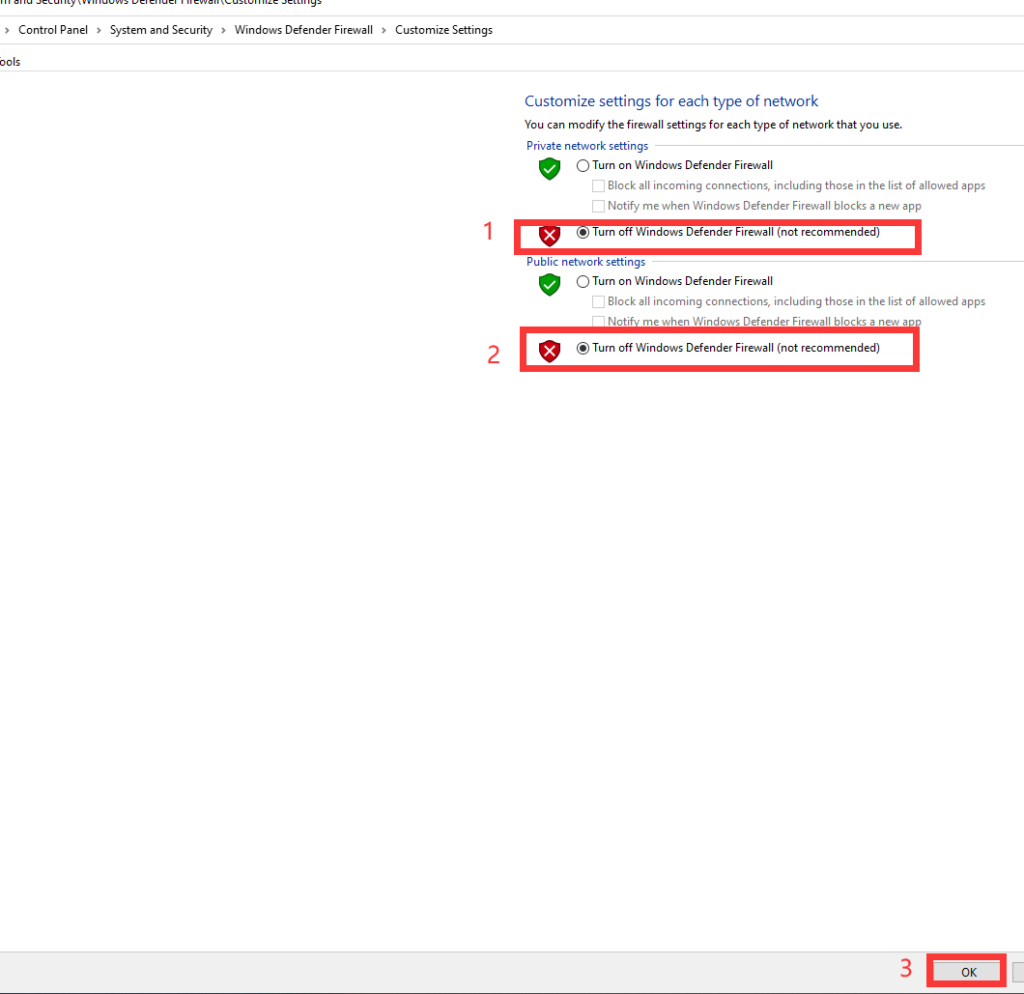Navigate to System and Security breadcrumb

161,30
